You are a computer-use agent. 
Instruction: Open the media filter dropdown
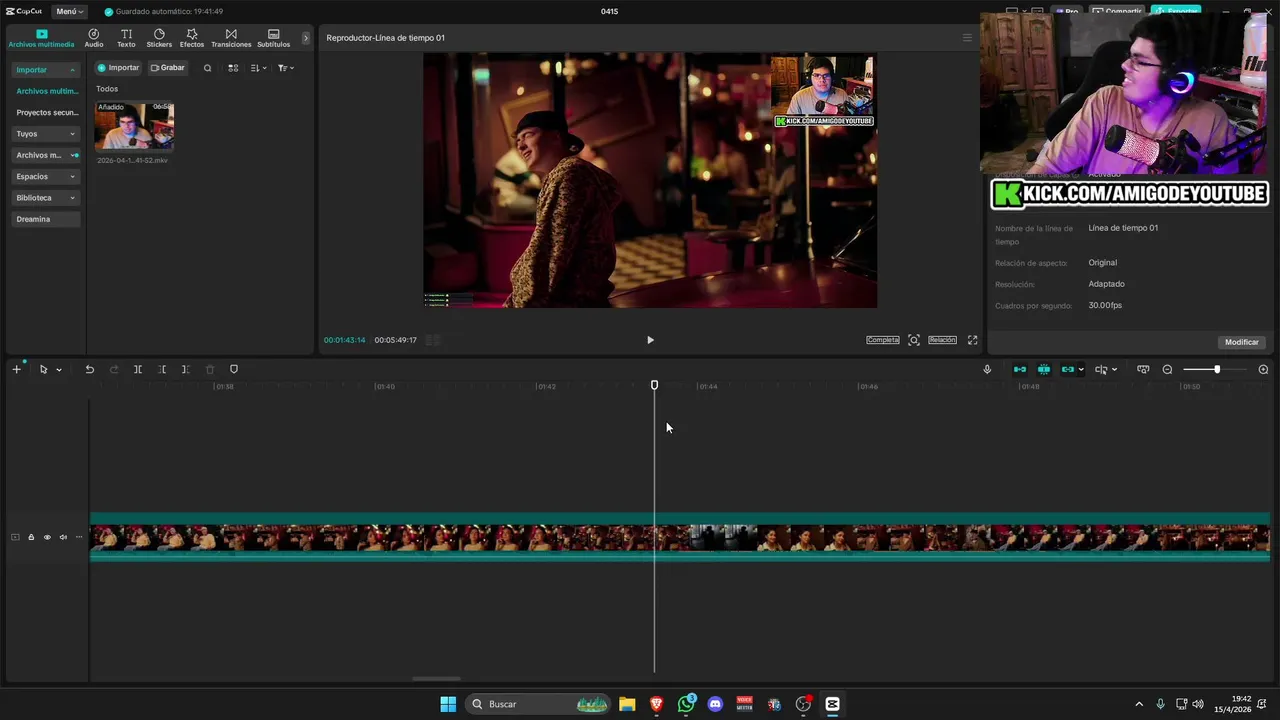point(285,68)
